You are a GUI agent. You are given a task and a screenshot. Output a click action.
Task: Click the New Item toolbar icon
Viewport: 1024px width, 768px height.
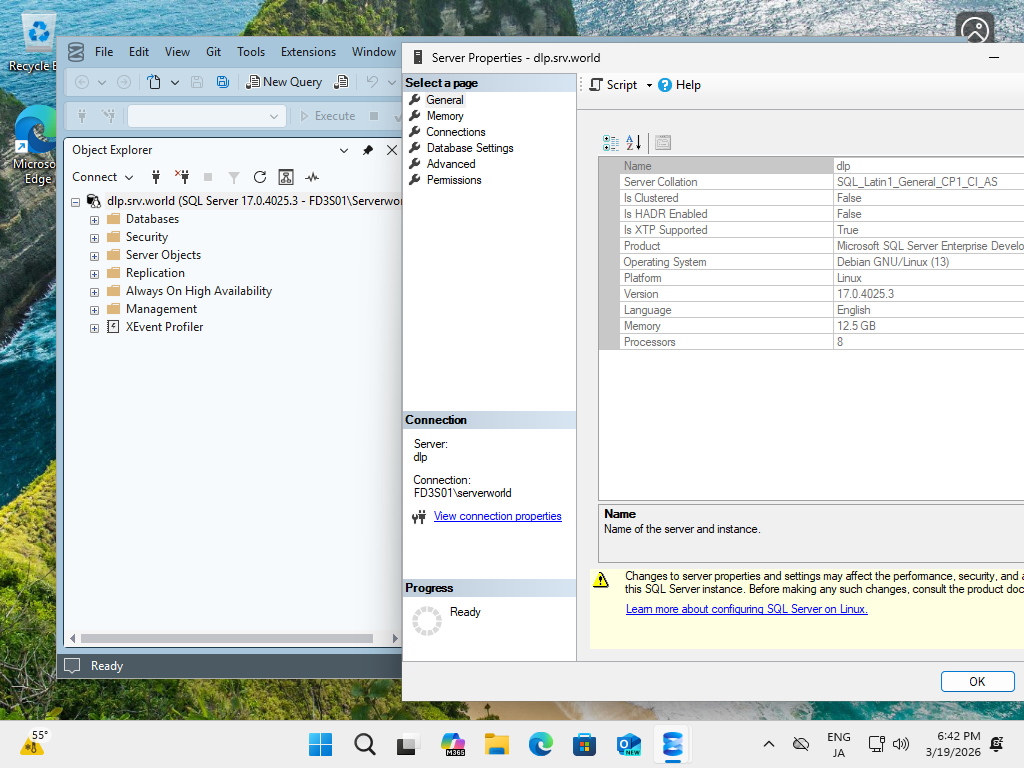(x=154, y=82)
